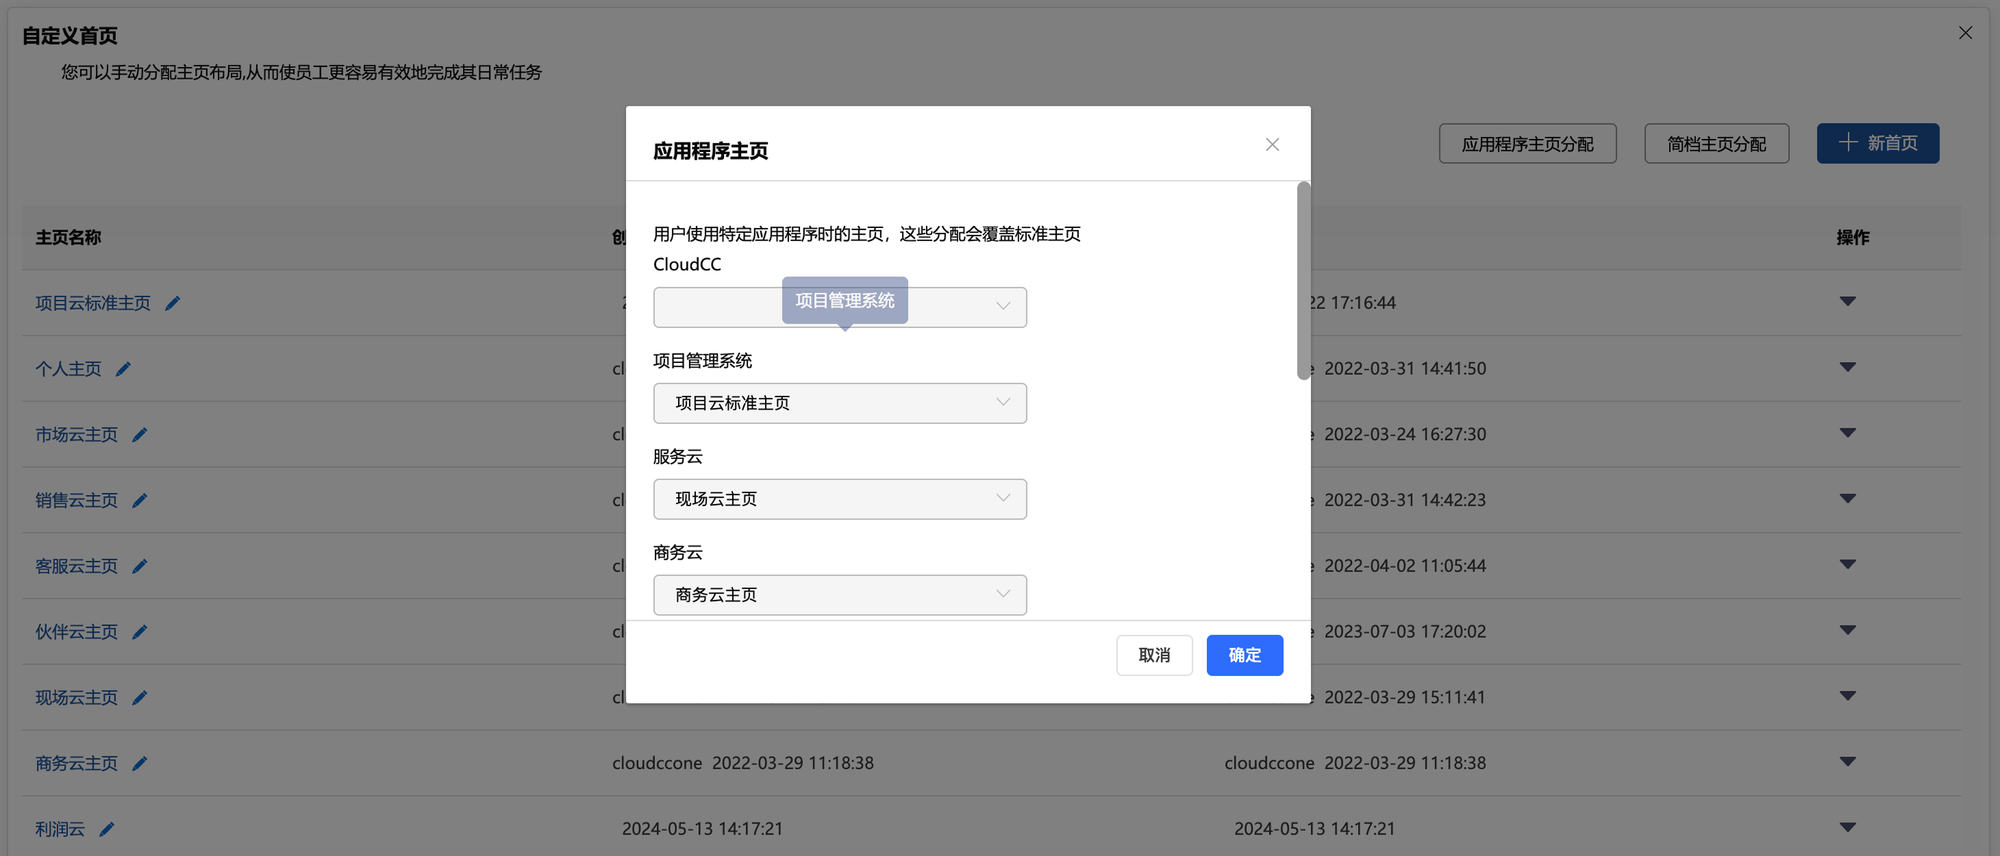Click the pencil icon beside 伙伴云主页
Viewport: 2000px width, 856px height.
click(140, 632)
